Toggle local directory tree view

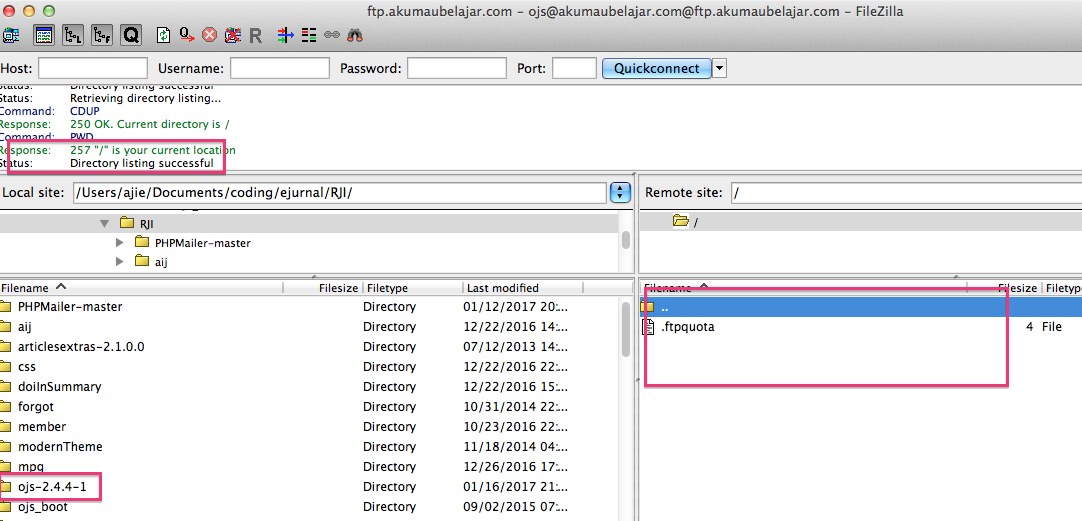coord(73,35)
